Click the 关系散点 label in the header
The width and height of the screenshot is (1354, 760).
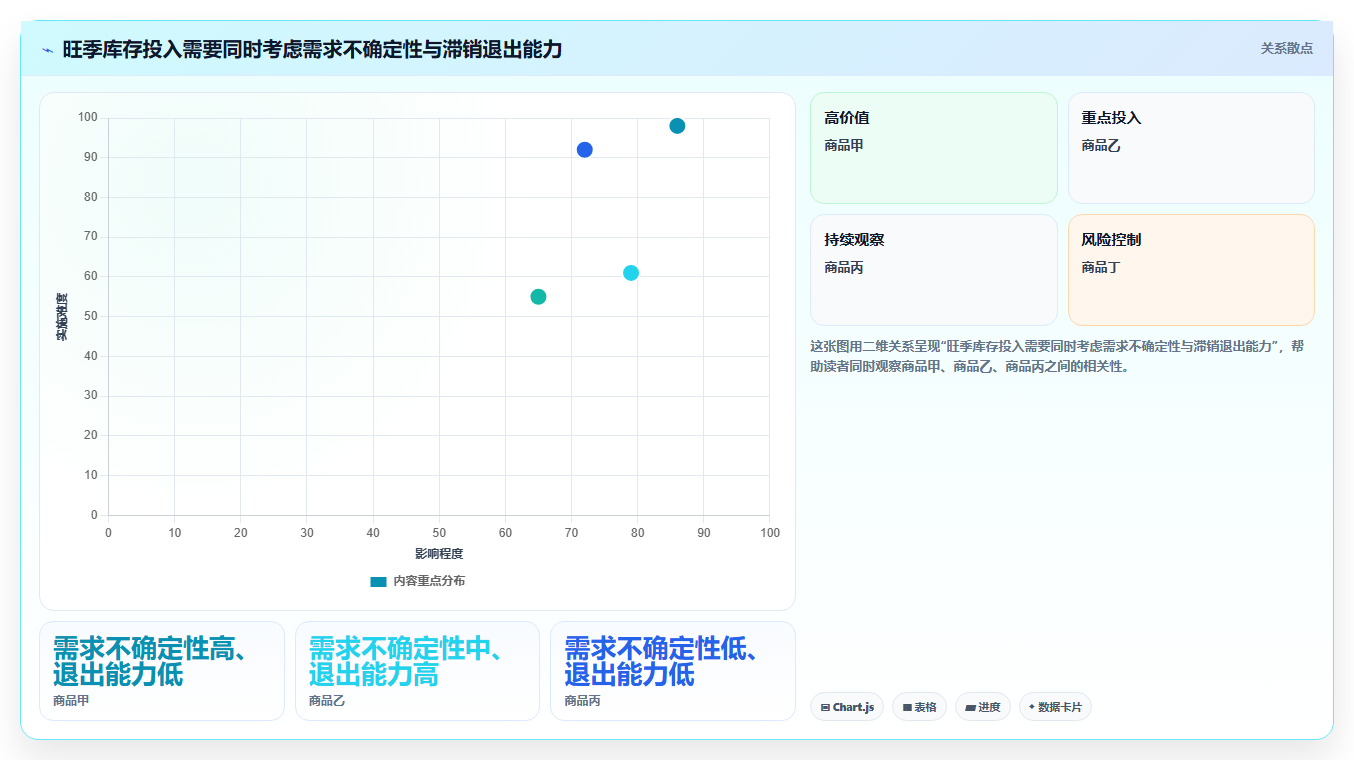[x=1286, y=48]
